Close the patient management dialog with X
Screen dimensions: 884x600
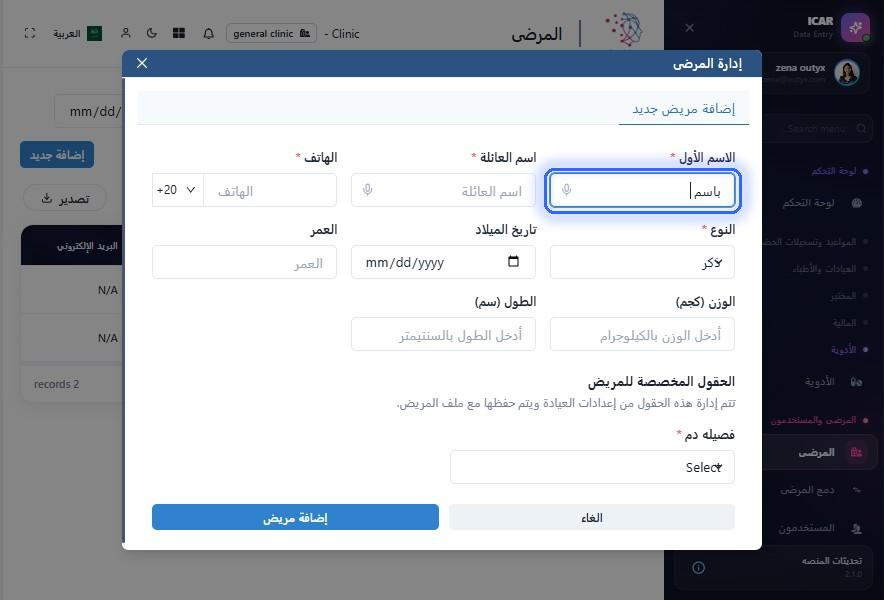[142, 63]
